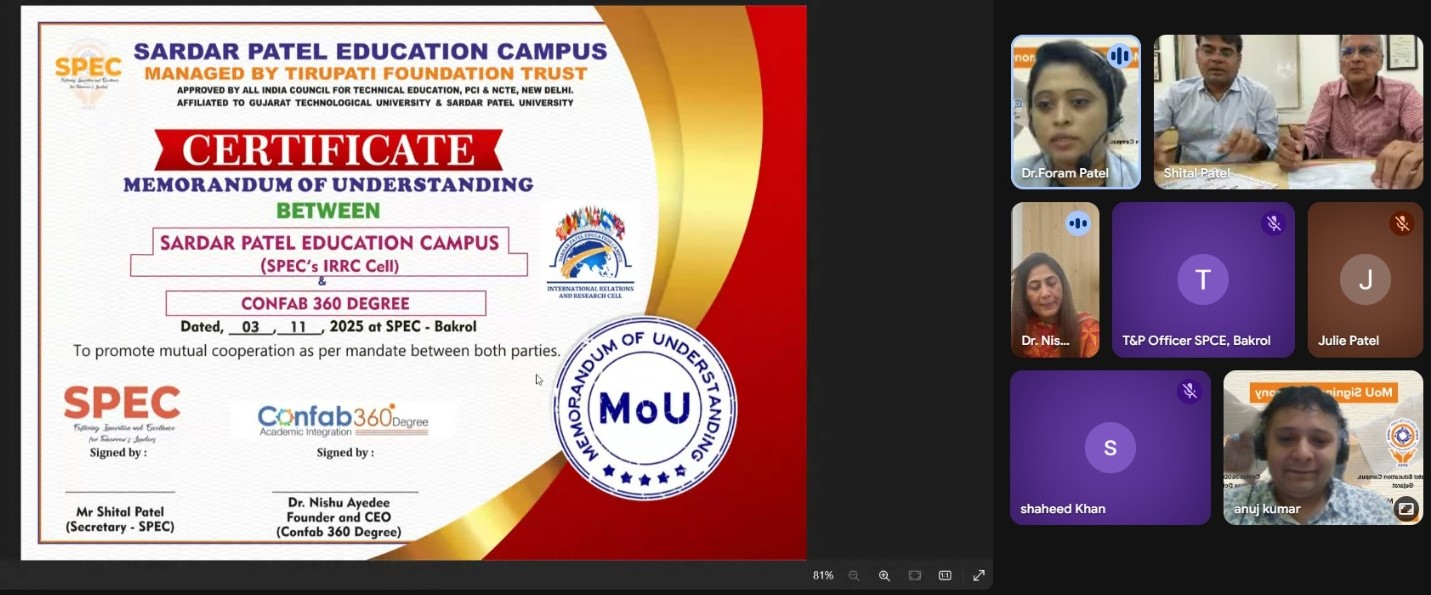Expand Shital Patel's video tile
This screenshot has height=595, width=1431.
(x=1287, y=112)
